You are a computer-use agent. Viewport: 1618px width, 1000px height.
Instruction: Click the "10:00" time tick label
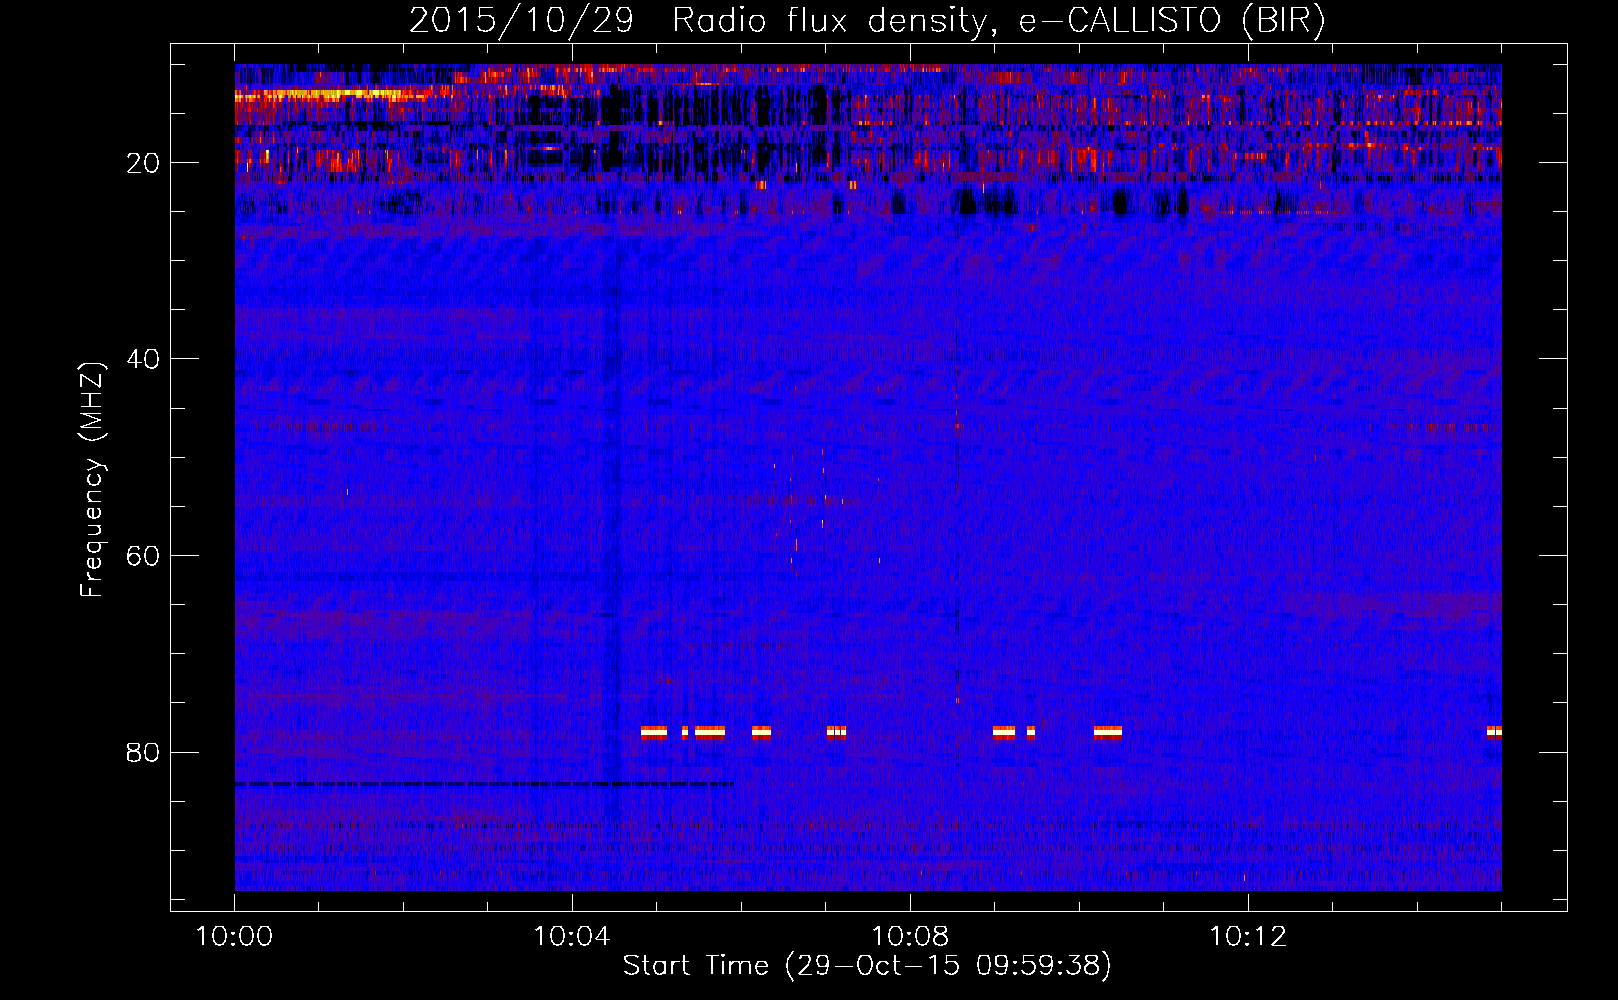pyautogui.click(x=235, y=937)
